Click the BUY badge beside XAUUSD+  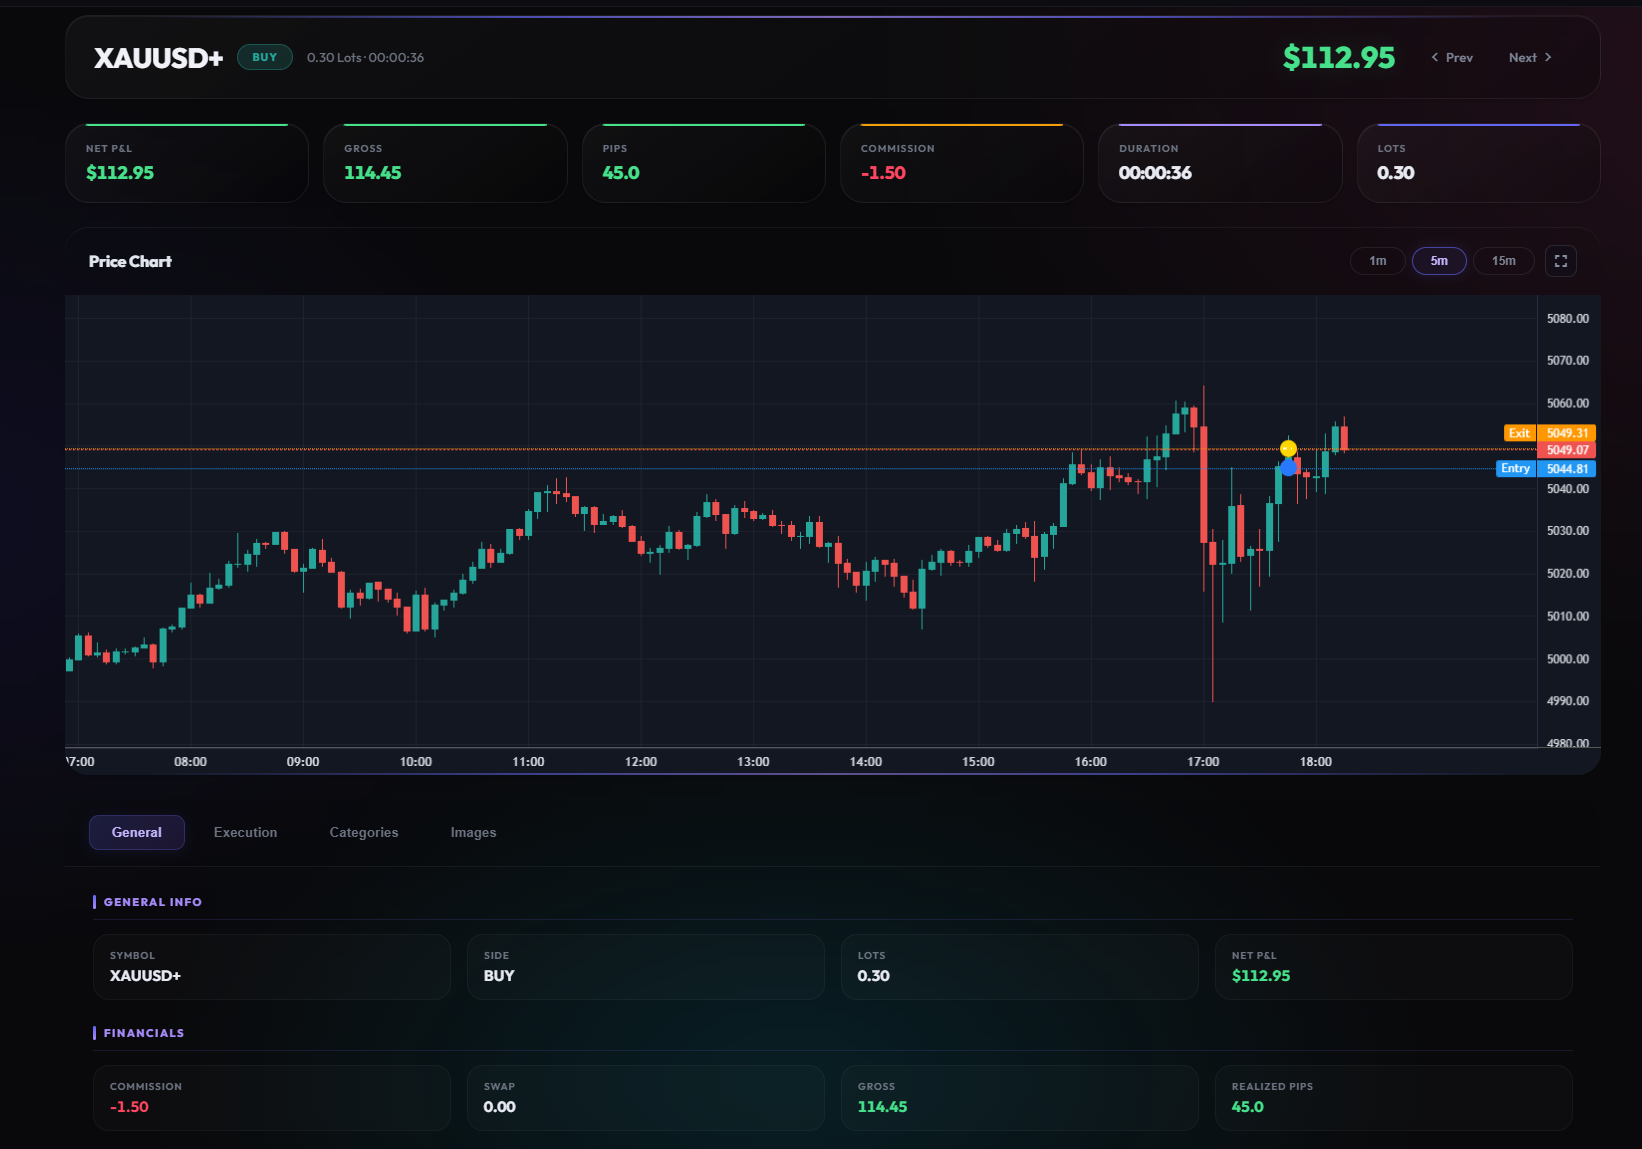click(264, 58)
